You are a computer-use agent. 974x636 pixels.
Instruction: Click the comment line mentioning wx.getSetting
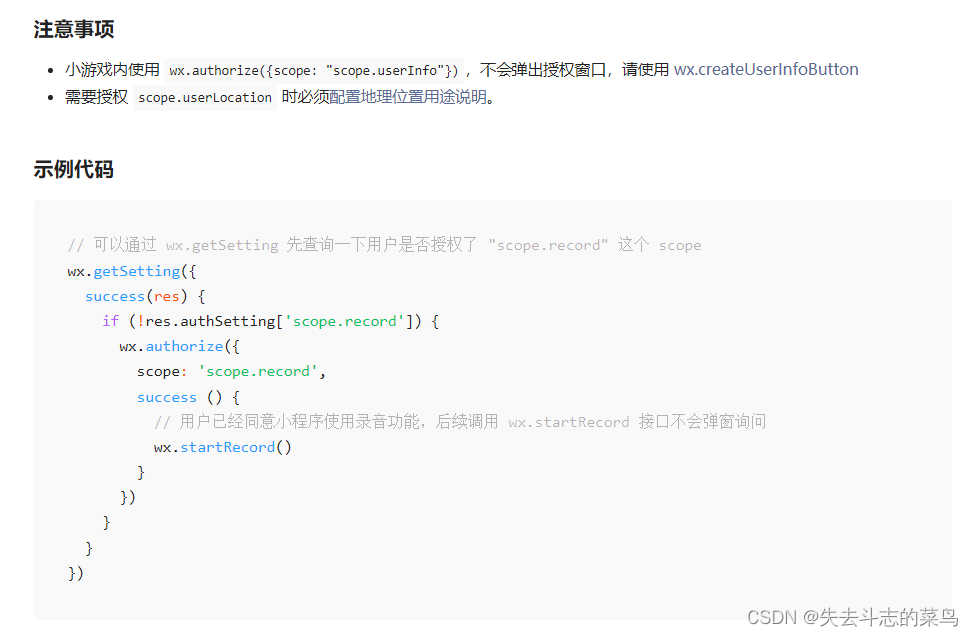(x=385, y=245)
